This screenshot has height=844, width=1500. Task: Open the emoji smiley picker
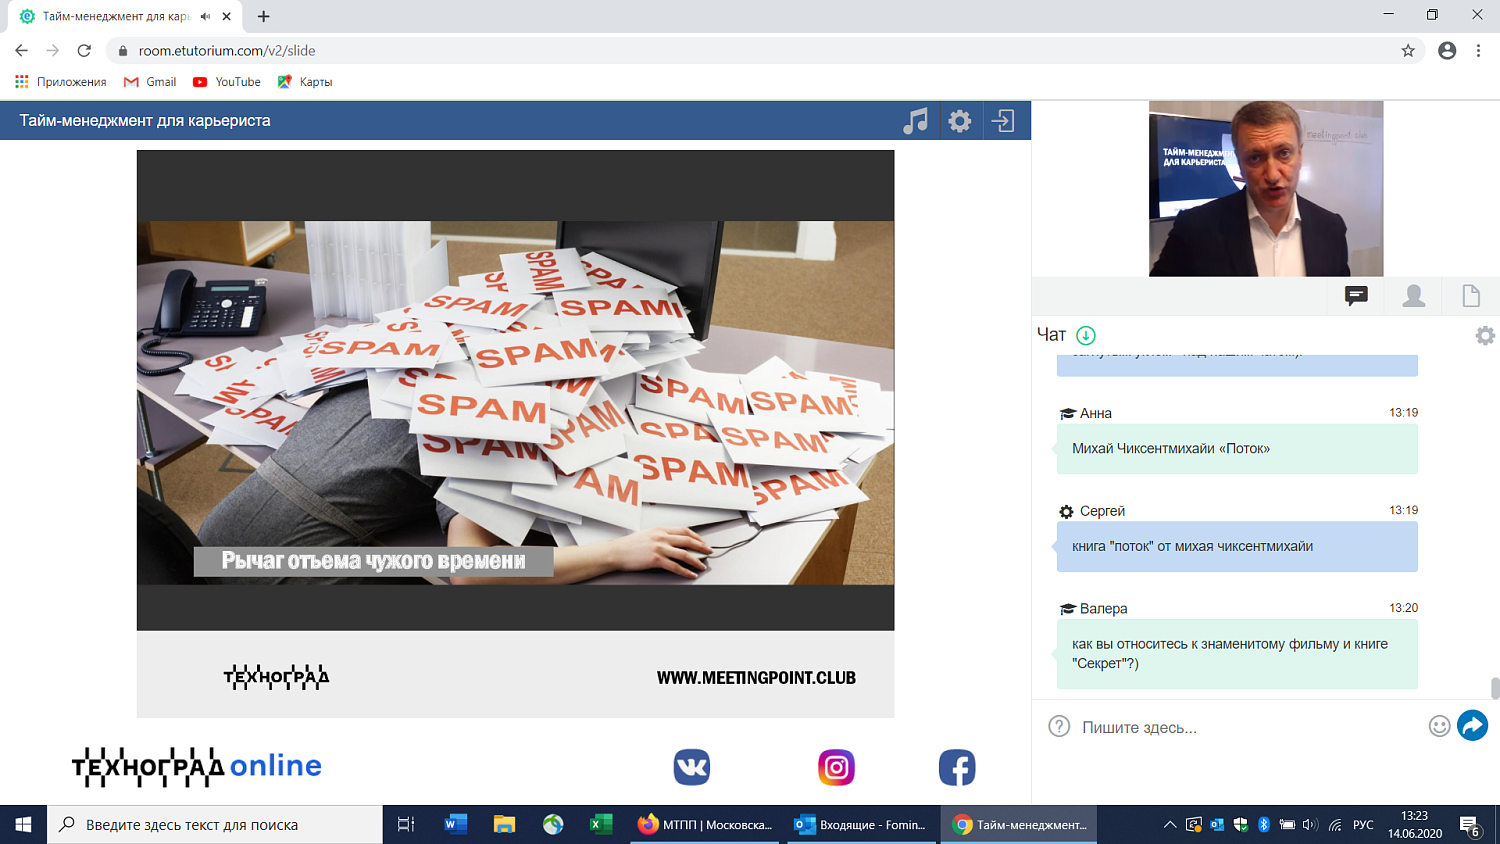point(1439,727)
